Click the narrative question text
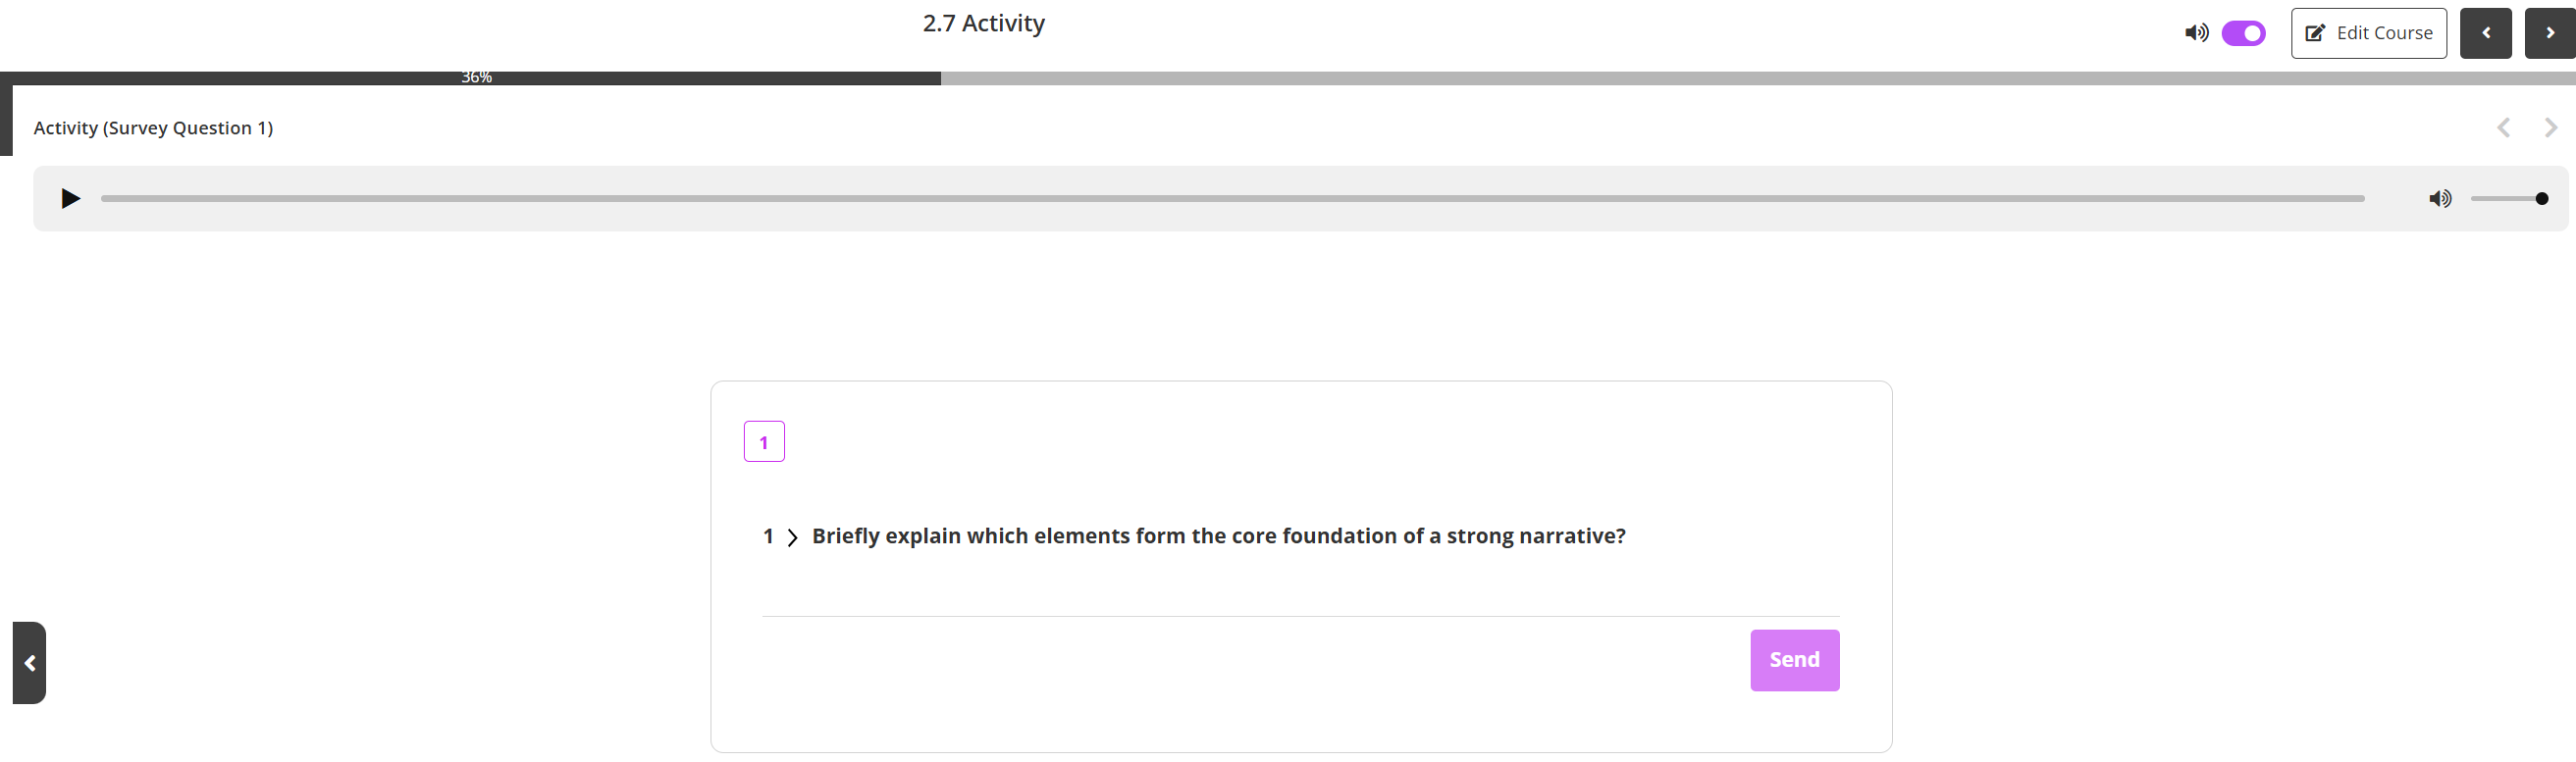This screenshot has width=2576, height=762. (1218, 536)
